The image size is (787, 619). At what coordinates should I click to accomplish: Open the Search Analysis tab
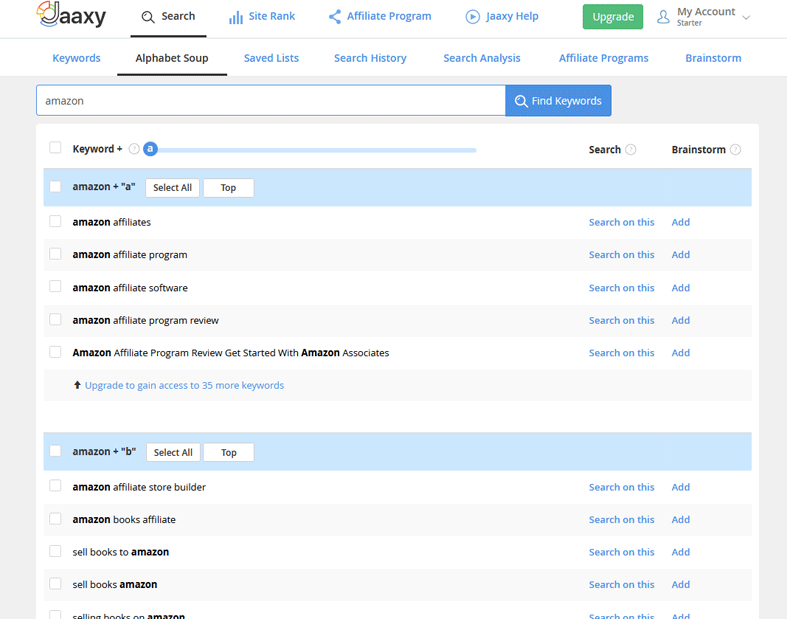coord(482,58)
